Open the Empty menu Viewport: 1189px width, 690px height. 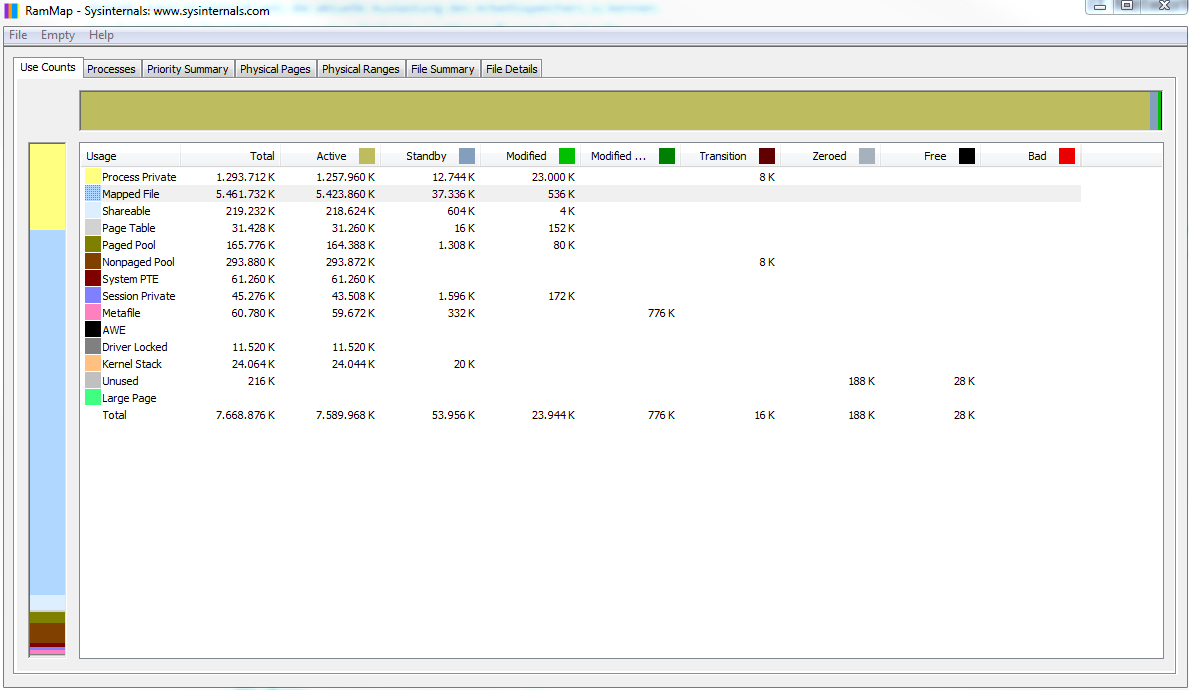point(58,35)
